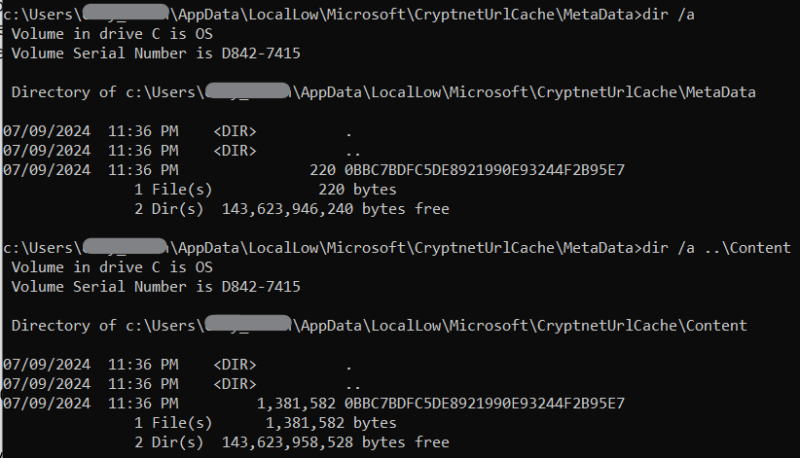Select the first Volume Serial Number D842-7415

[261, 54]
